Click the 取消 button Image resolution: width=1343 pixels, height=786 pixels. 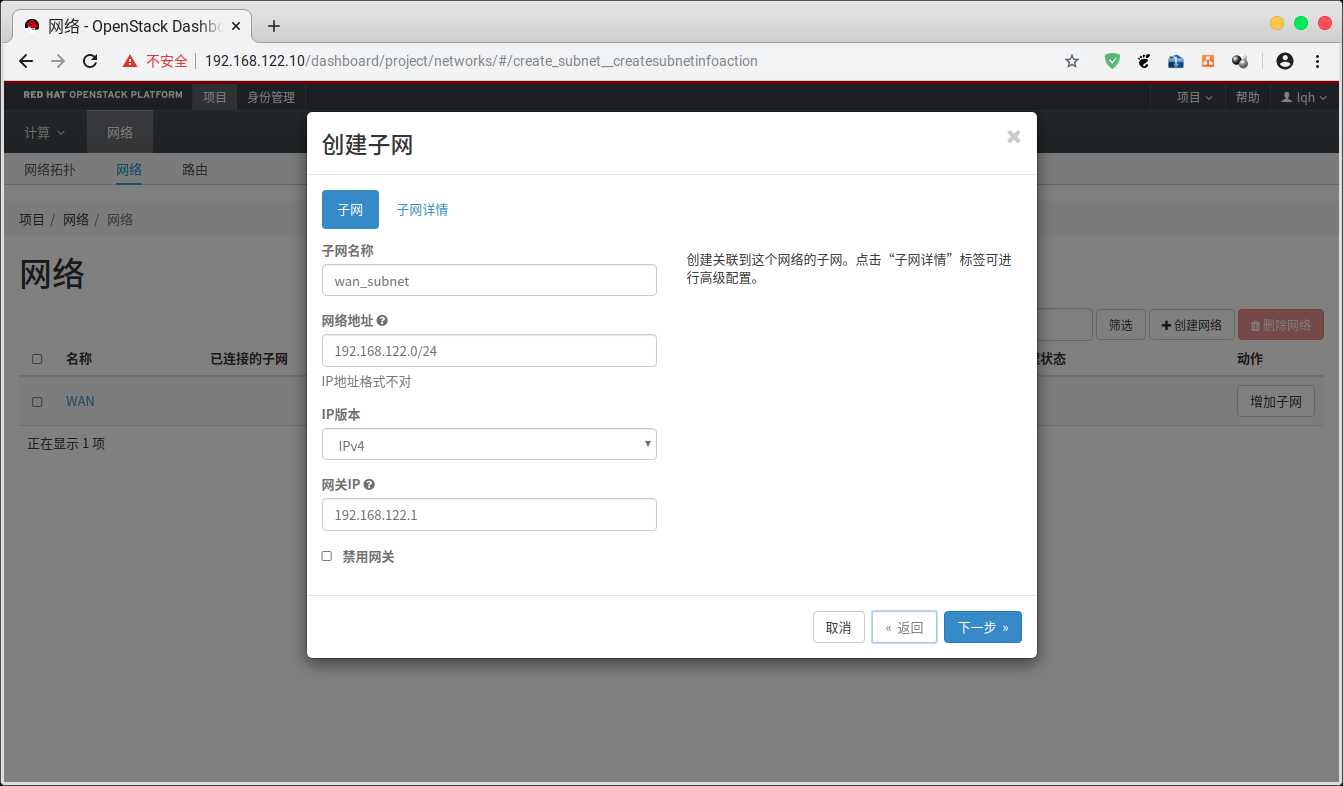click(x=838, y=627)
